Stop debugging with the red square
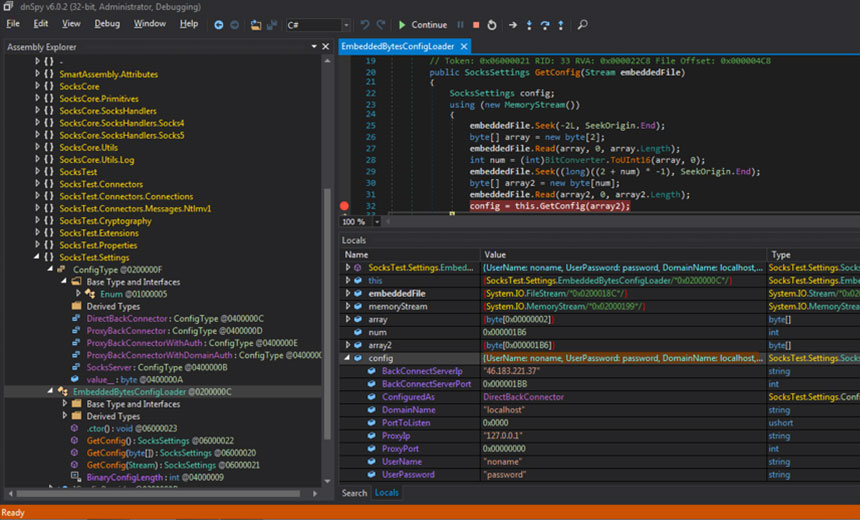Viewport: 860px width, 520px height. point(476,25)
